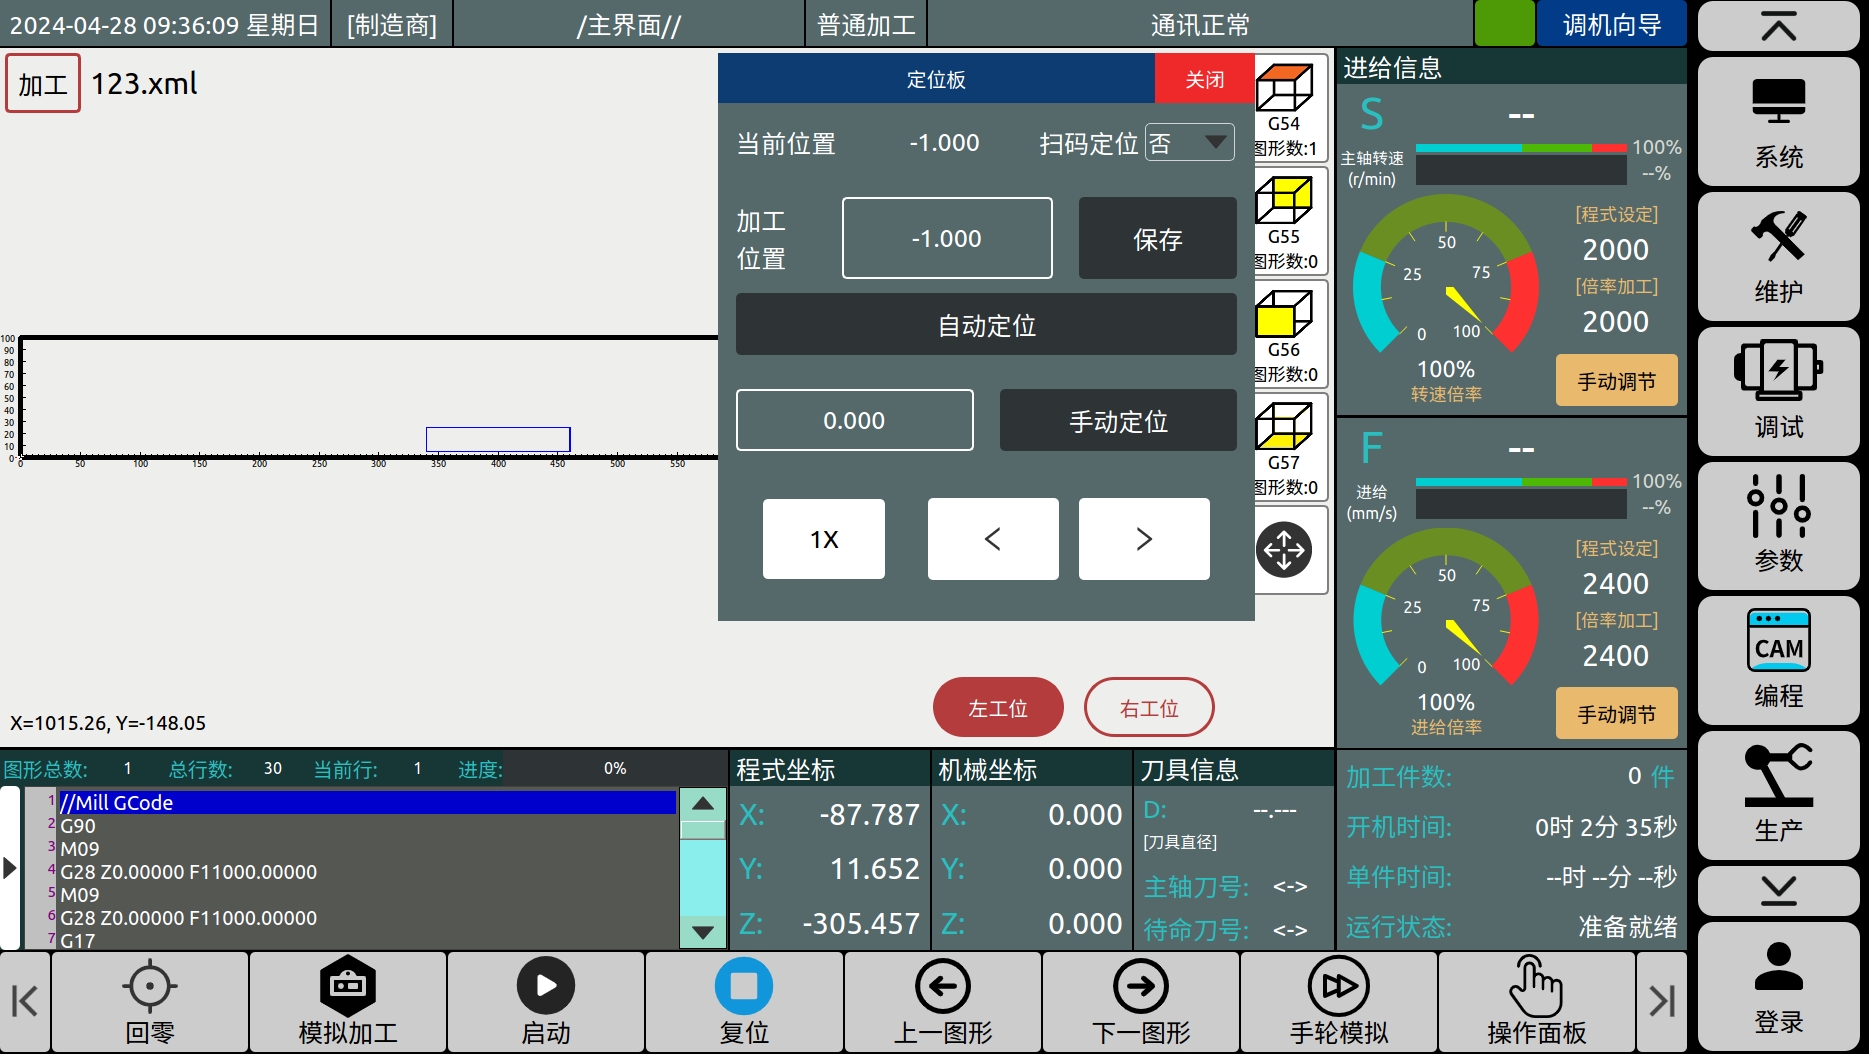Open the 参数 parameters menu
Viewport: 1869px width, 1054px height.
(1778, 525)
